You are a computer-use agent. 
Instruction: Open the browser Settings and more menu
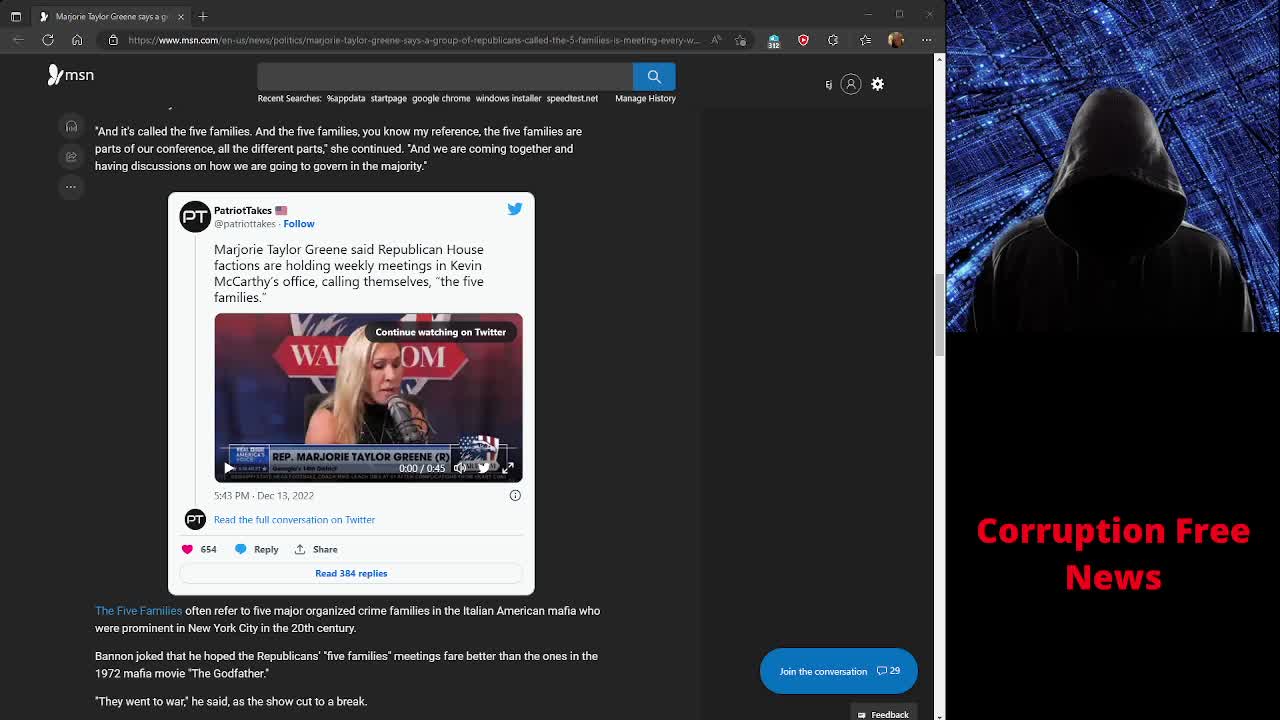927,40
